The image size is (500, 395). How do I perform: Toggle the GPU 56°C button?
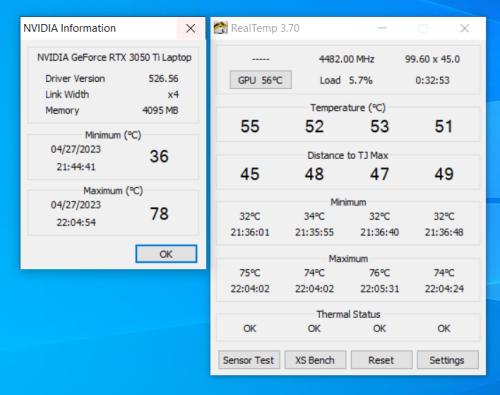[261, 80]
